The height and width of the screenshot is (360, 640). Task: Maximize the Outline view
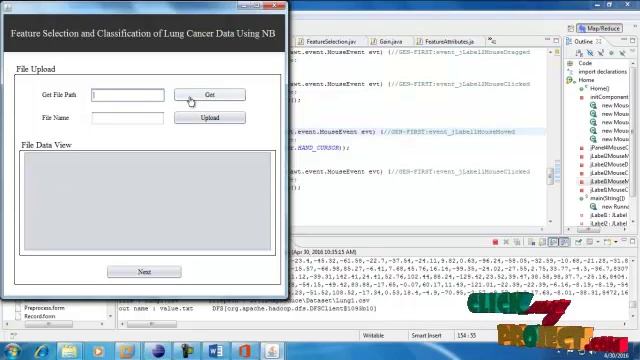pyautogui.click(x=632, y=41)
